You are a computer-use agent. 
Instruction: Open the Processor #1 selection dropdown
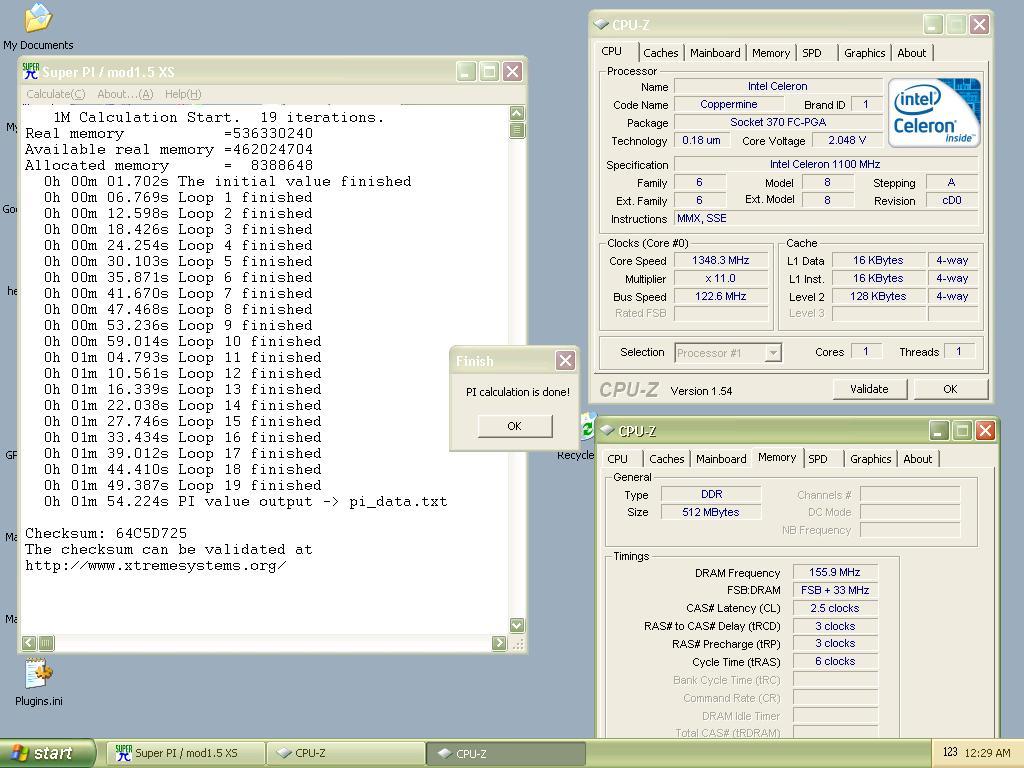(773, 353)
